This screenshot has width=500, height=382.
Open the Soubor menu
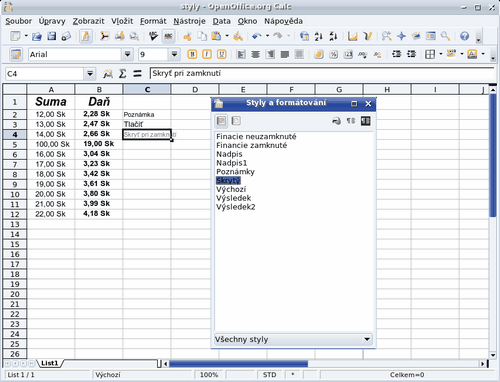point(18,21)
